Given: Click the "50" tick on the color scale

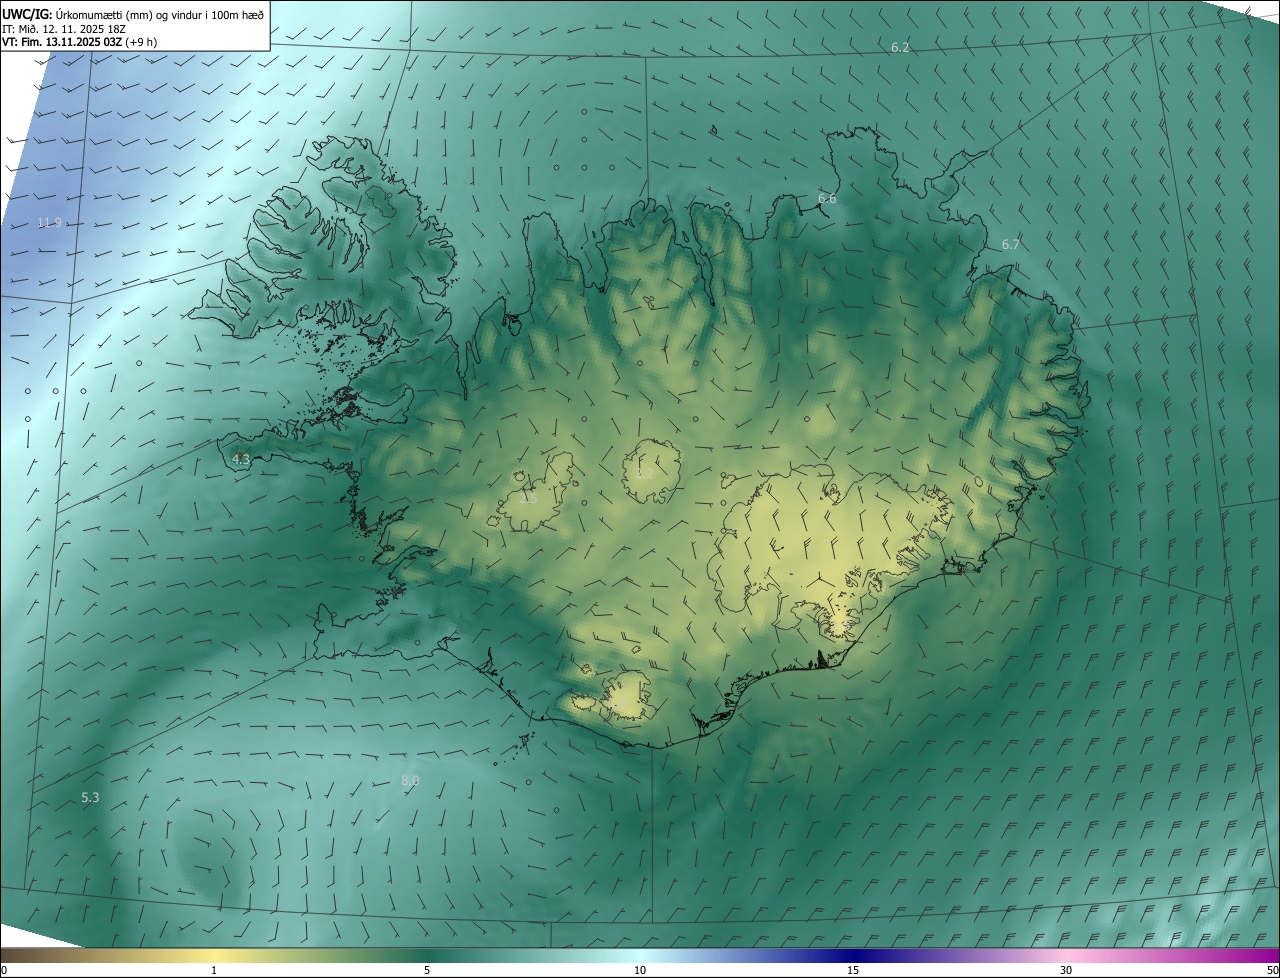Looking at the screenshot, I should coord(1272,970).
